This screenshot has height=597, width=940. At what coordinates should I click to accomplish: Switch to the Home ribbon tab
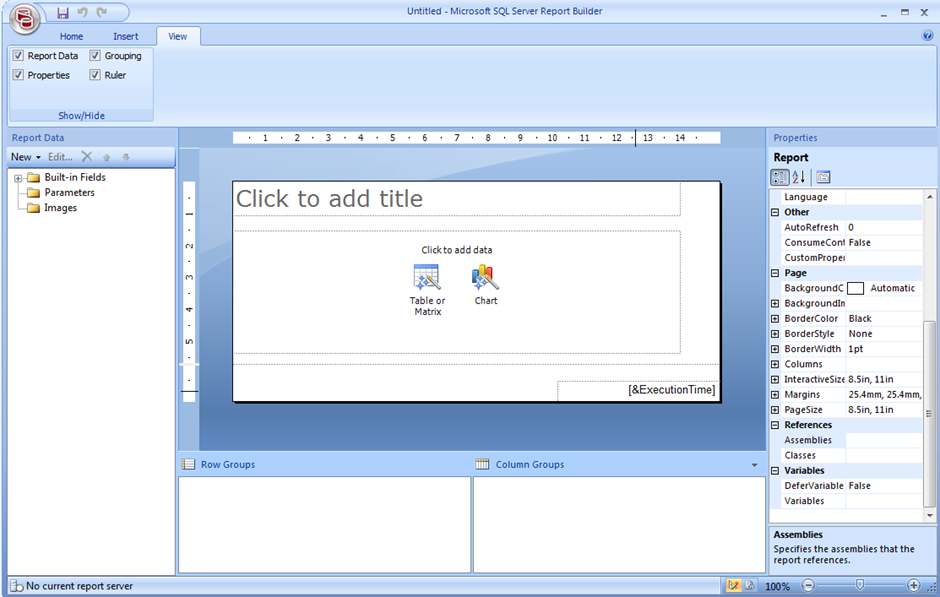coord(71,35)
